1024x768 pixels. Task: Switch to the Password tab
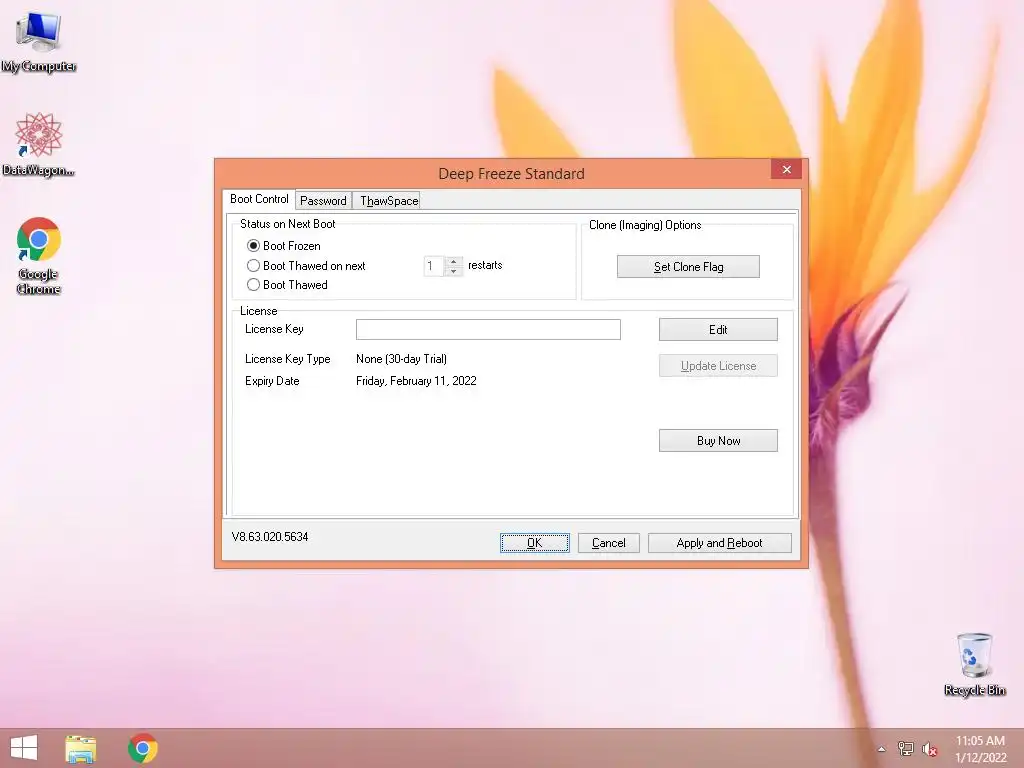pos(323,200)
